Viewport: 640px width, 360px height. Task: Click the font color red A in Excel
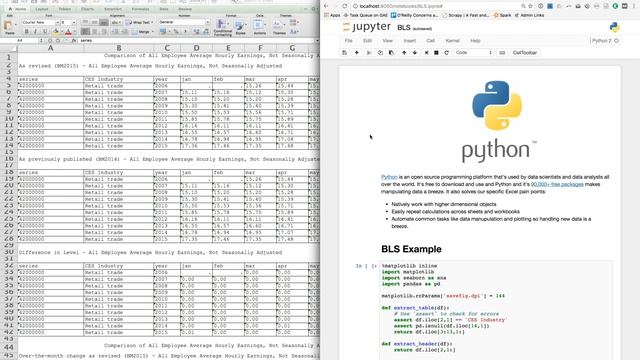coord(69,31)
